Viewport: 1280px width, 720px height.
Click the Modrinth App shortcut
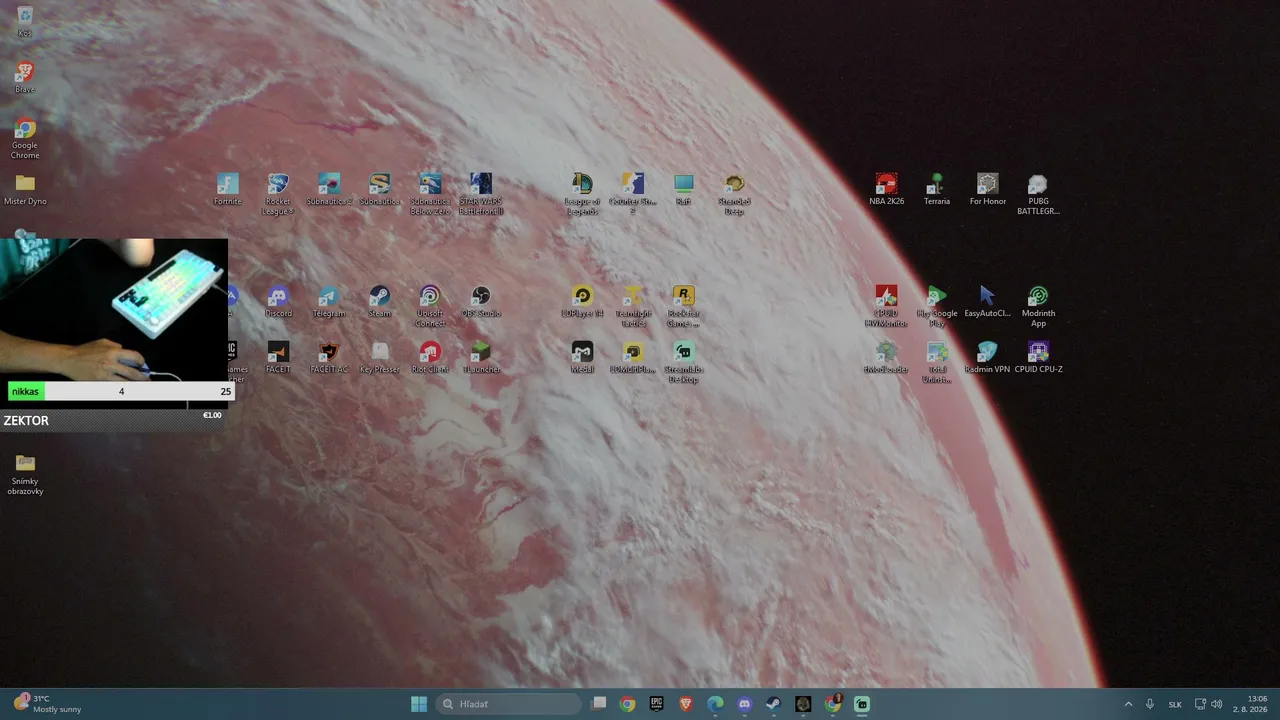[x=1038, y=306]
